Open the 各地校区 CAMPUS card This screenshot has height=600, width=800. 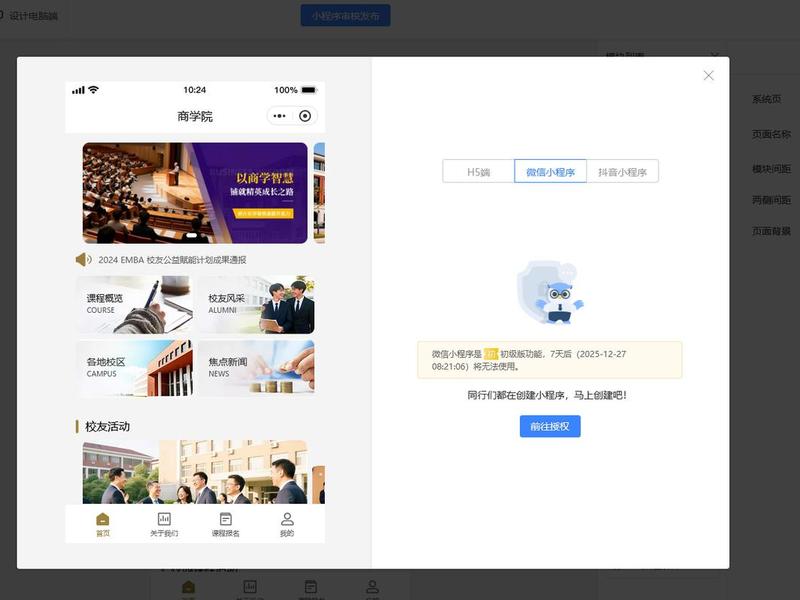[135, 368]
